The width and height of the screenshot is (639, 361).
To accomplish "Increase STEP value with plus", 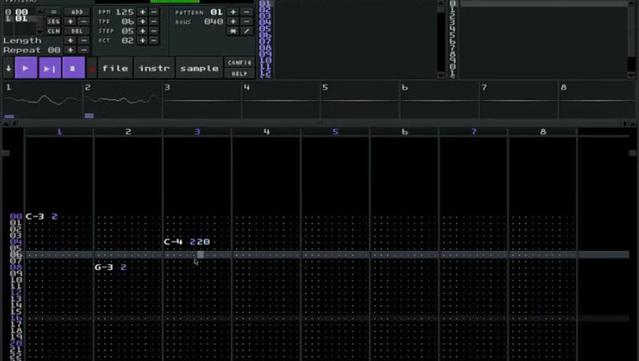I will click(x=142, y=31).
